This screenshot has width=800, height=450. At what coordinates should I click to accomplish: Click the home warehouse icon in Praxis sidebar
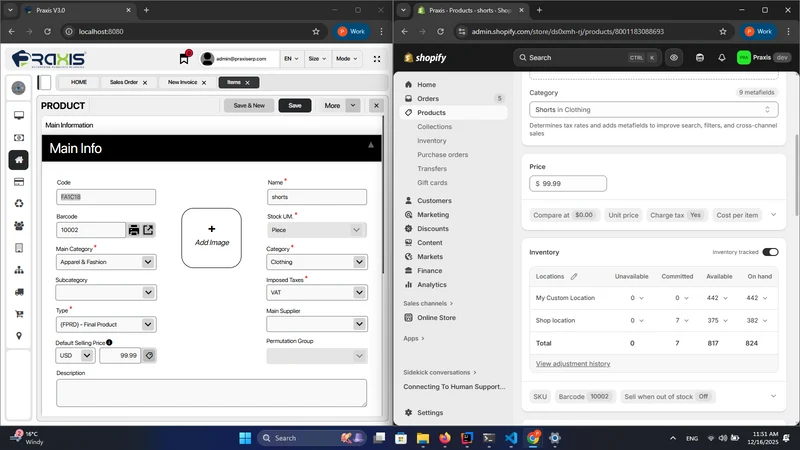(x=19, y=160)
